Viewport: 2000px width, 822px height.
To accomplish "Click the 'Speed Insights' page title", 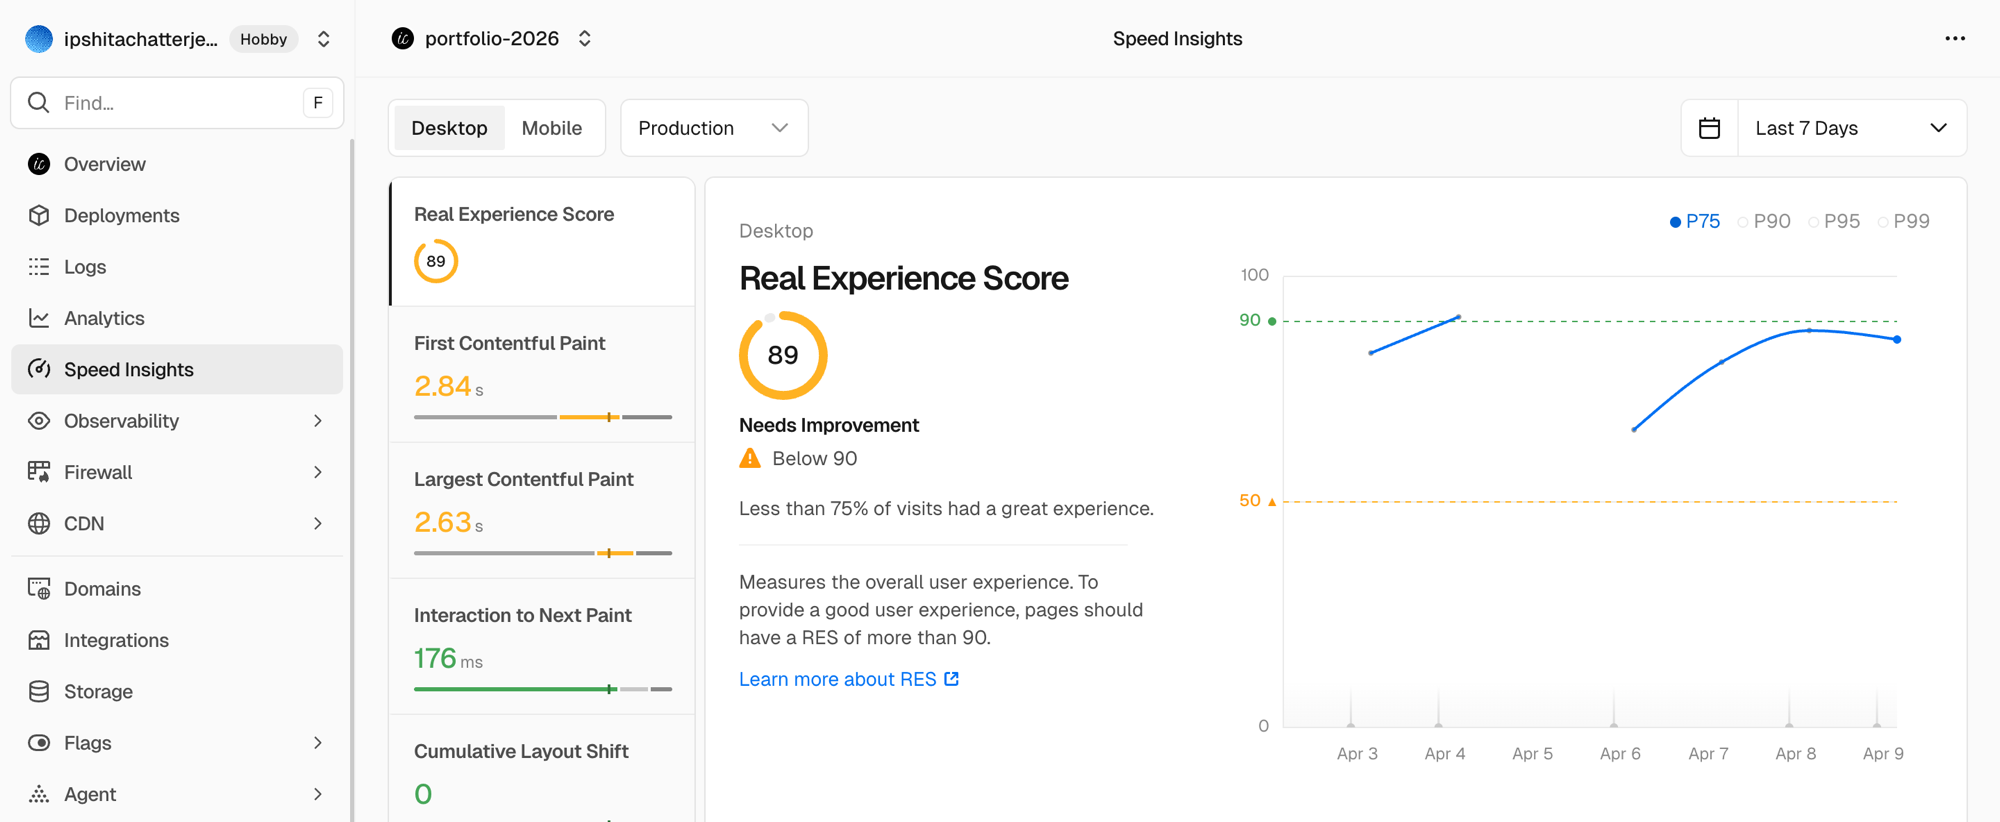I will 1177,39.
